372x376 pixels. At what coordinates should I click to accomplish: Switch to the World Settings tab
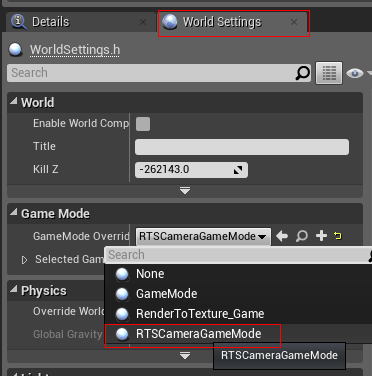233,22
